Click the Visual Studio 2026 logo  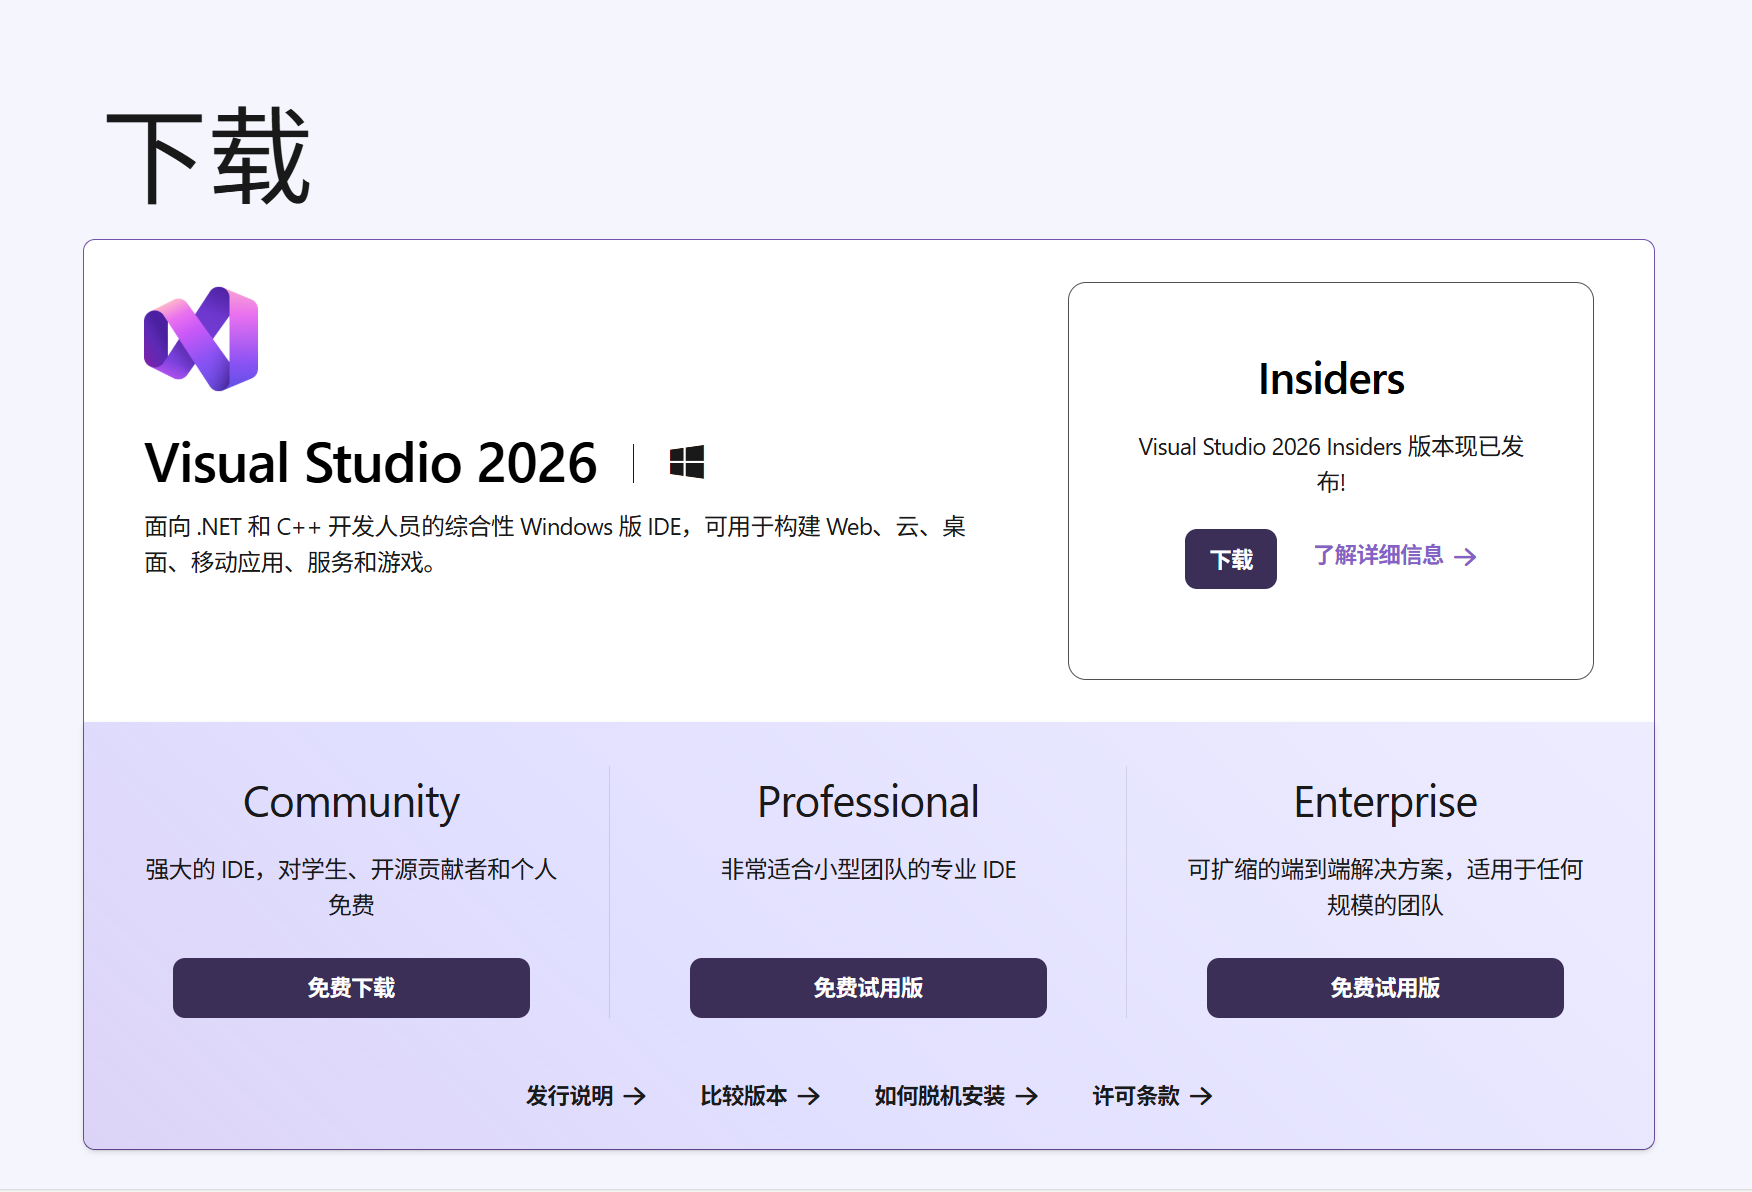201,338
